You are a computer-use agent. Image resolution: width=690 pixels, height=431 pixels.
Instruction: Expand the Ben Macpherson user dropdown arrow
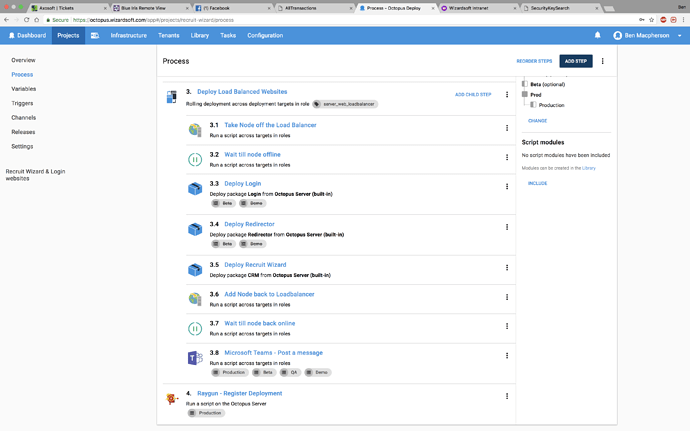click(x=679, y=36)
